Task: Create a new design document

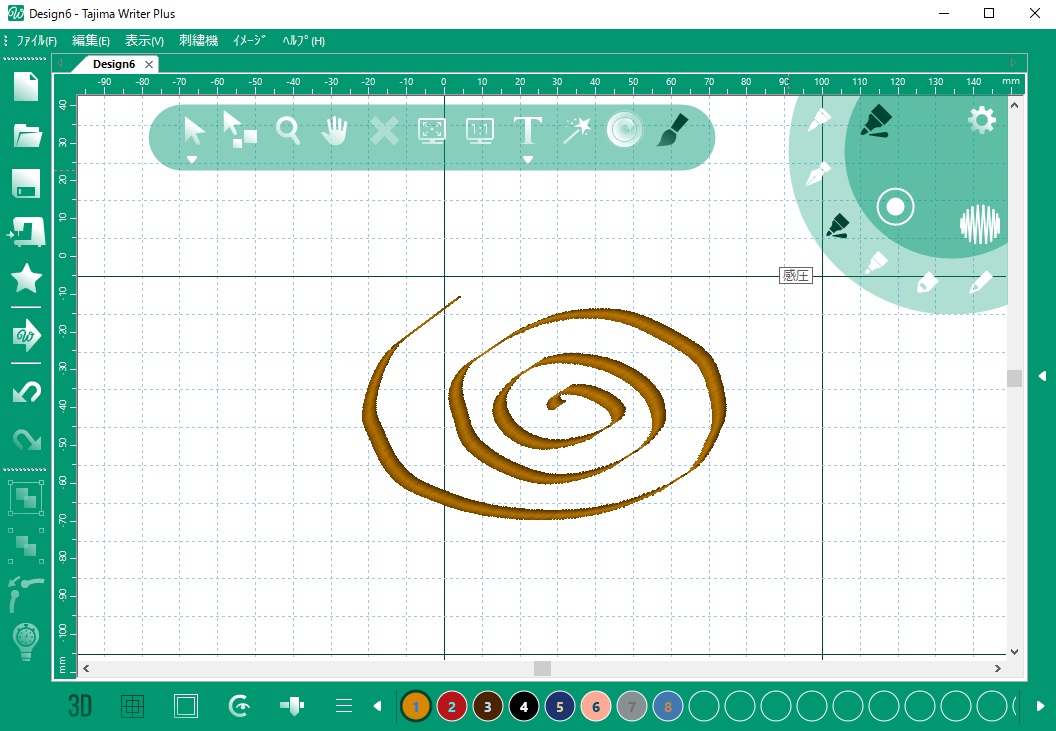Action: (26, 87)
